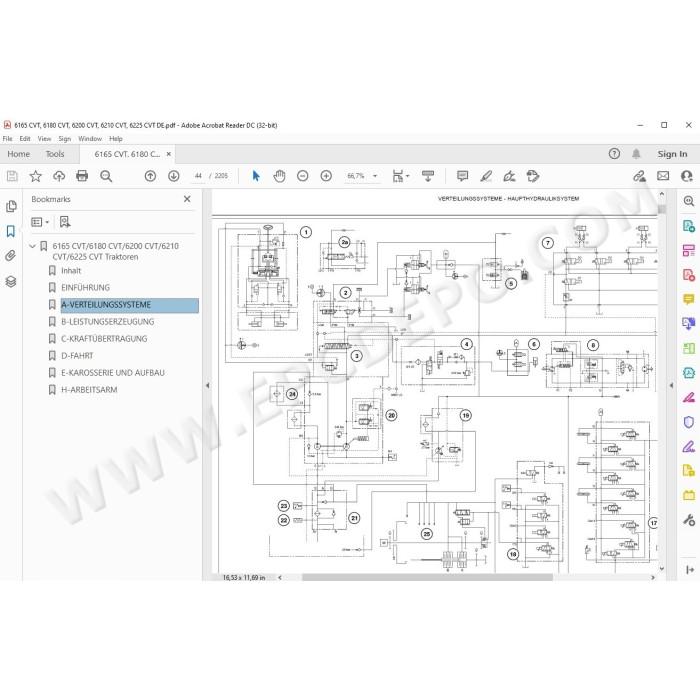Expand the right tools pane arrow icon

[x=689, y=570]
